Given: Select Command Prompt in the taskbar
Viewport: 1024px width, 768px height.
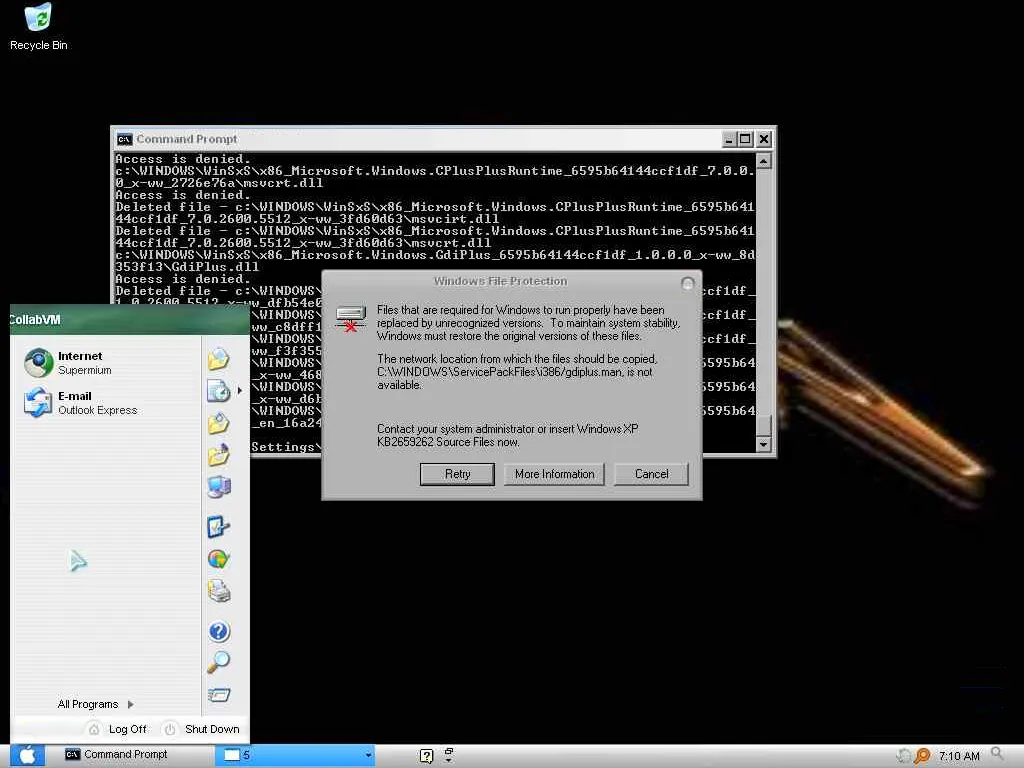Looking at the screenshot, I should click(x=116, y=754).
